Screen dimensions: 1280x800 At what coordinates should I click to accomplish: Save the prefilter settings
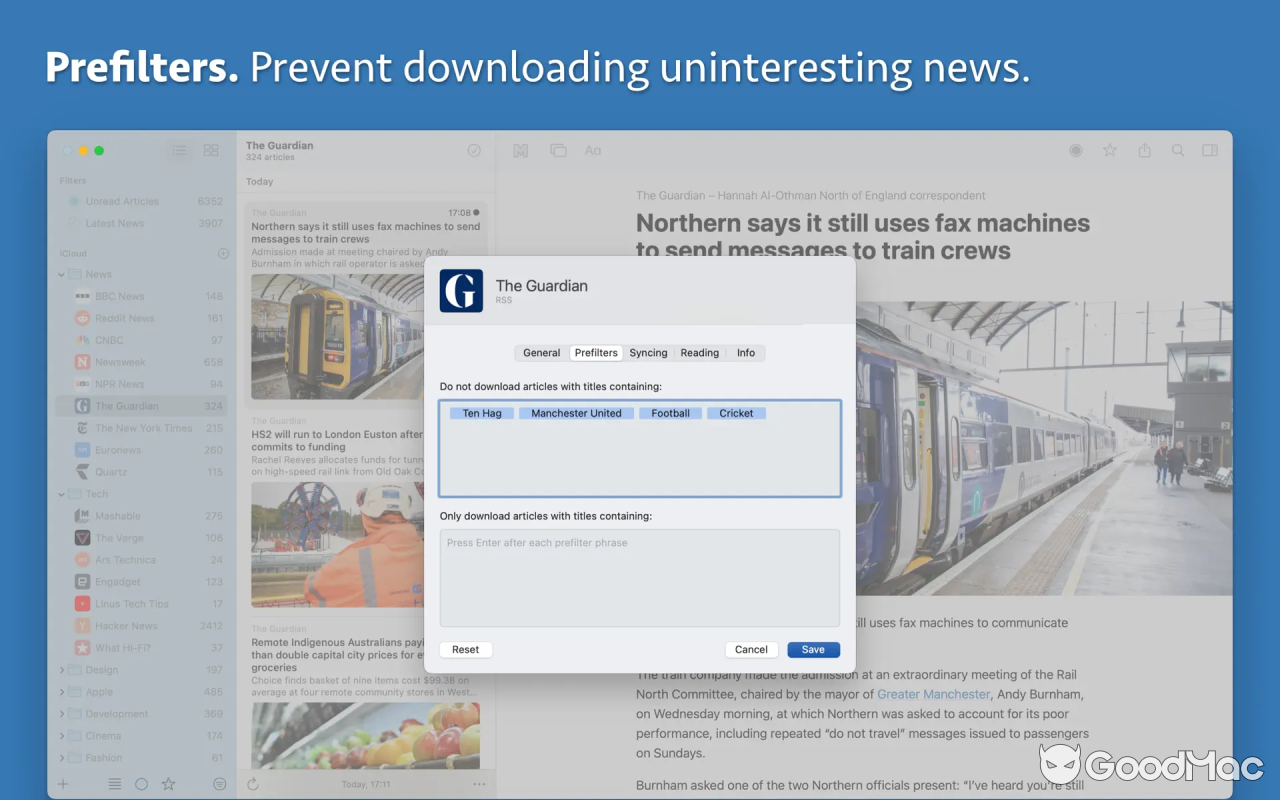pos(813,649)
